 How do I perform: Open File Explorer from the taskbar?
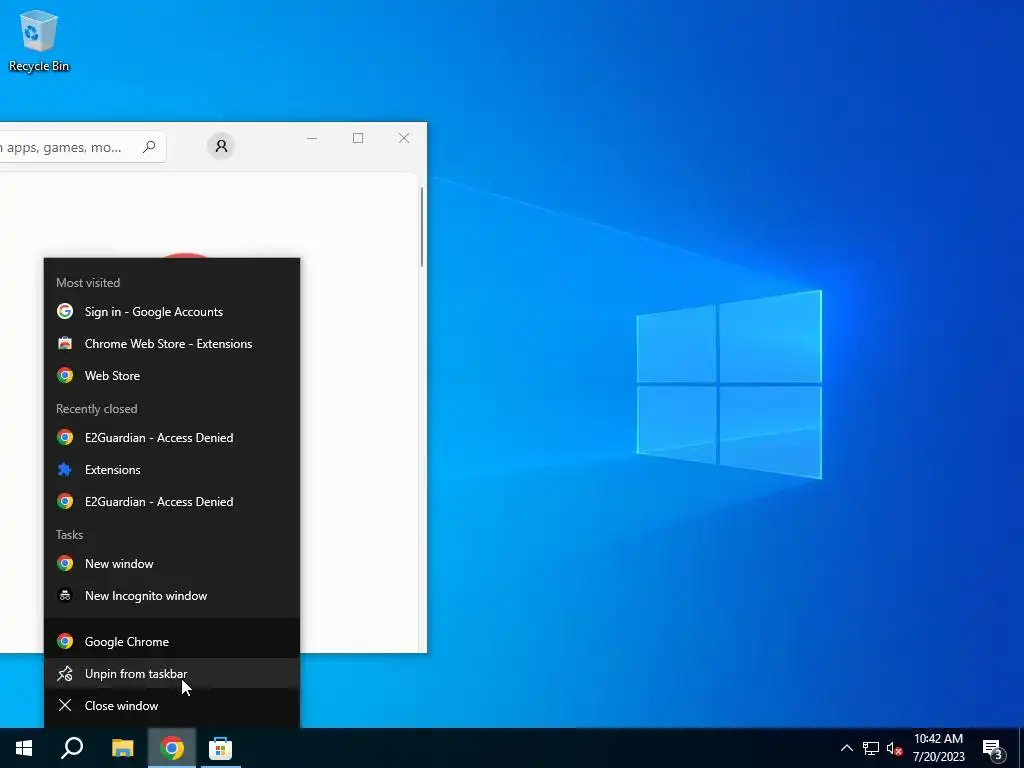click(122, 748)
